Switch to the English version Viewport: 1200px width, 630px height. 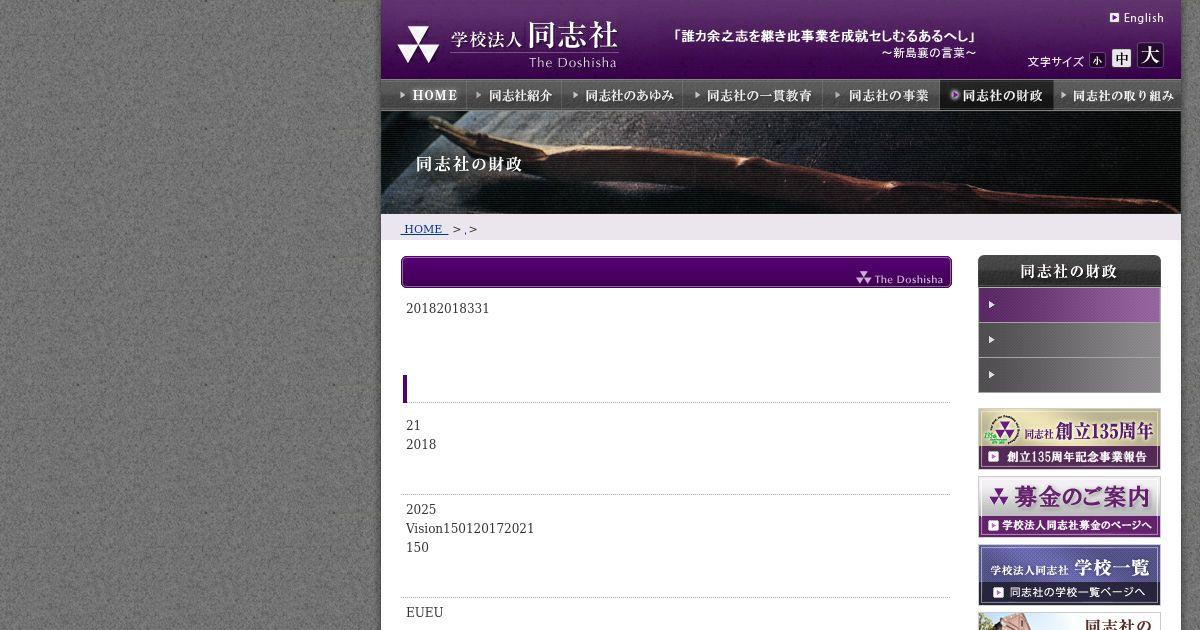tap(1136, 18)
